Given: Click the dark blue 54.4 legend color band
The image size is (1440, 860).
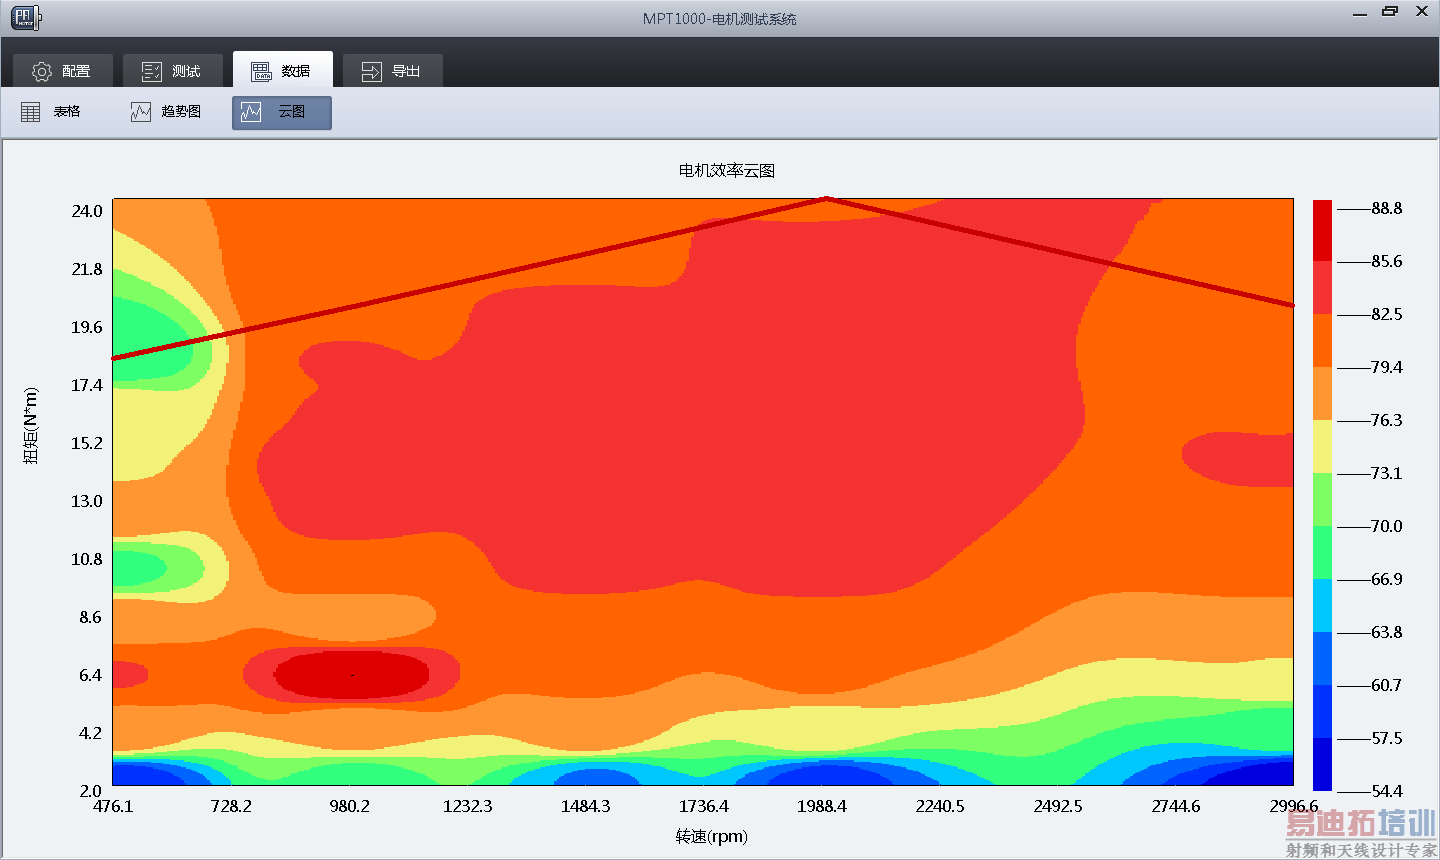Looking at the screenshot, I should pos(1322,764).
